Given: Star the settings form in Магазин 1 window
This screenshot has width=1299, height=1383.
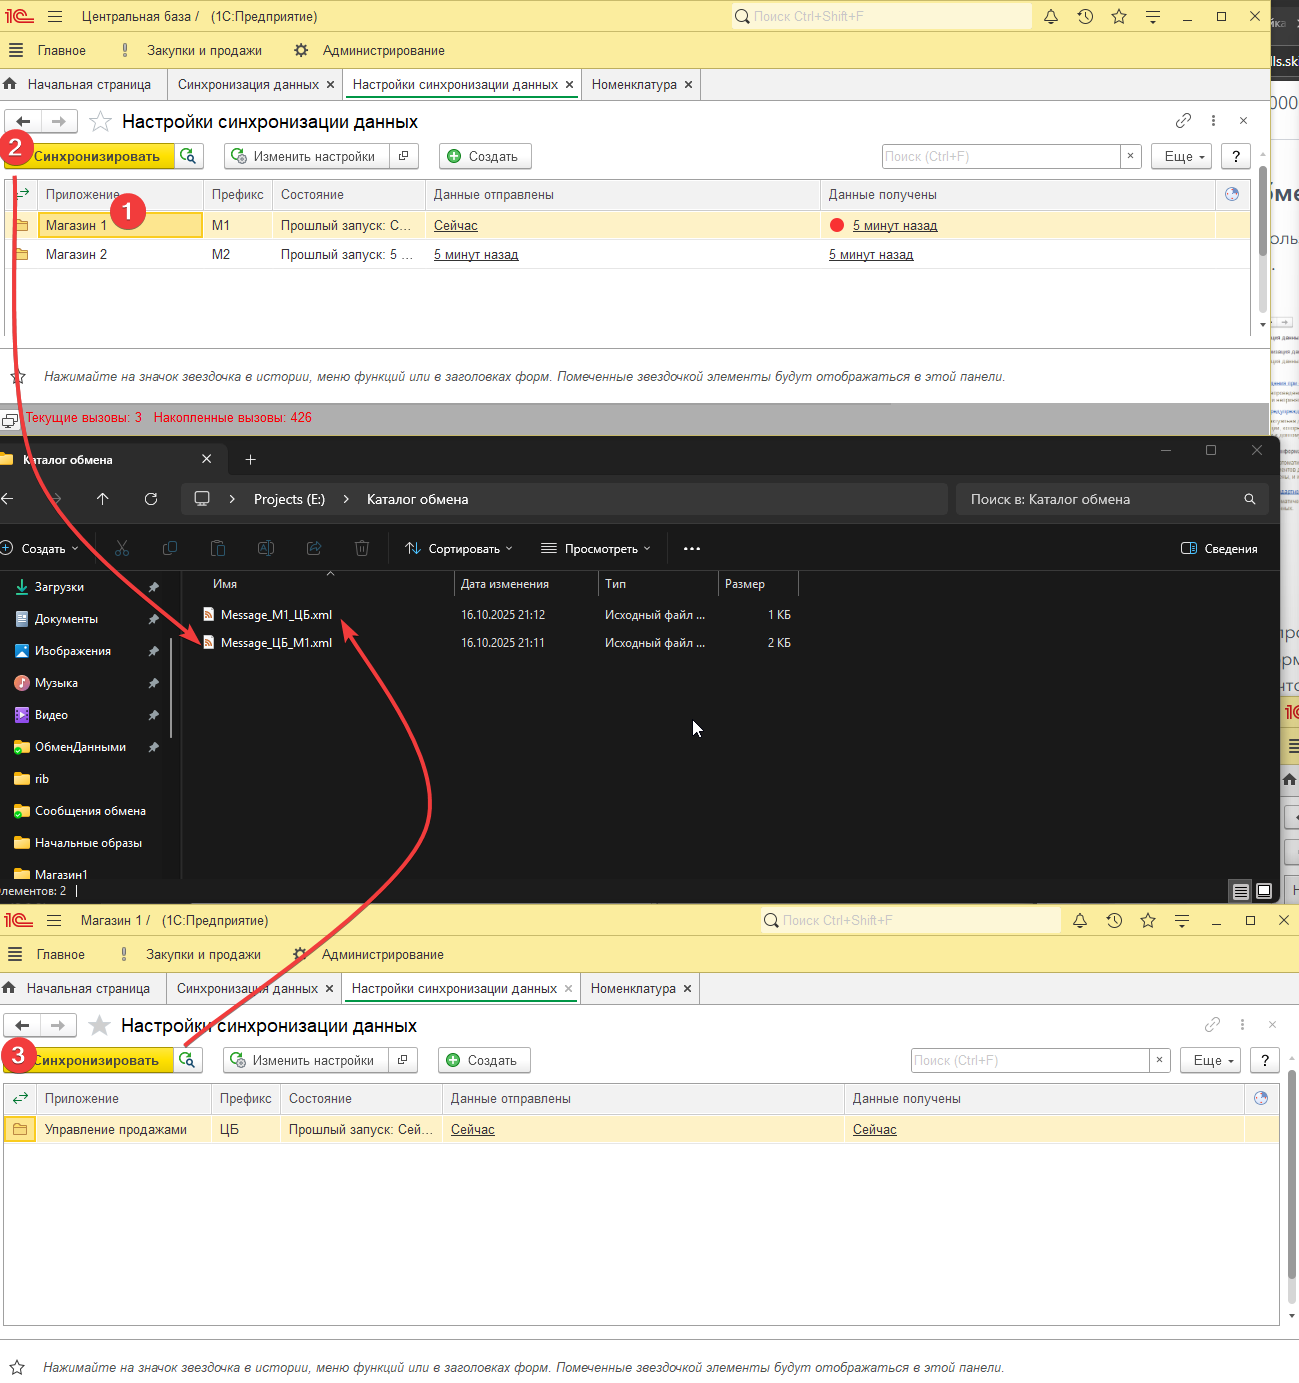Looking at the screenshot, I should [100, 1026].
